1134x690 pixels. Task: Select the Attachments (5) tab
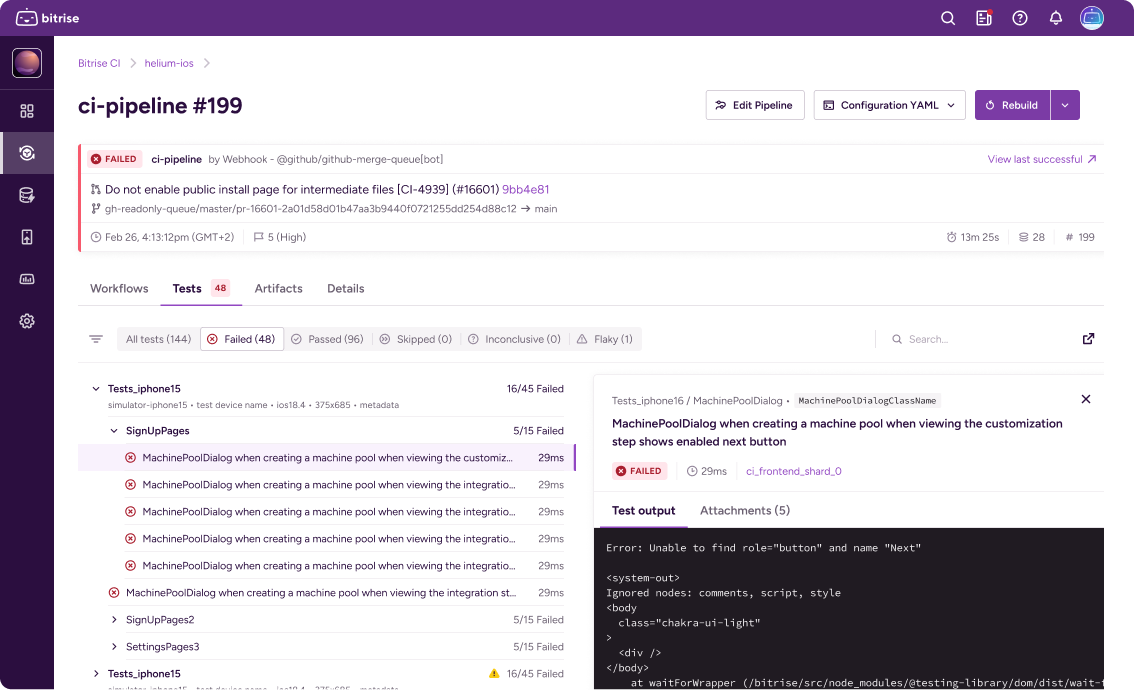pyautogui.click(x=744, y=511)
